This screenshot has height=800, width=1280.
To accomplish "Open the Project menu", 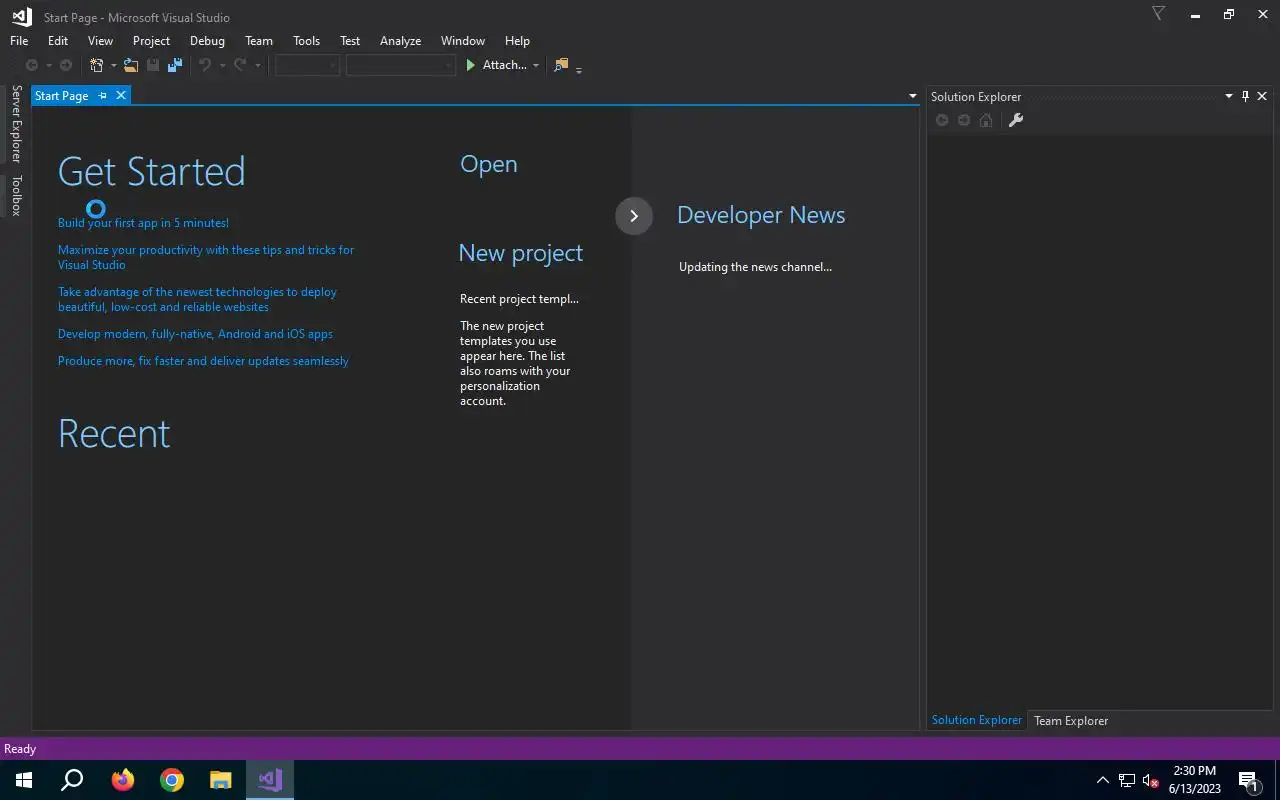I will 151,41.
